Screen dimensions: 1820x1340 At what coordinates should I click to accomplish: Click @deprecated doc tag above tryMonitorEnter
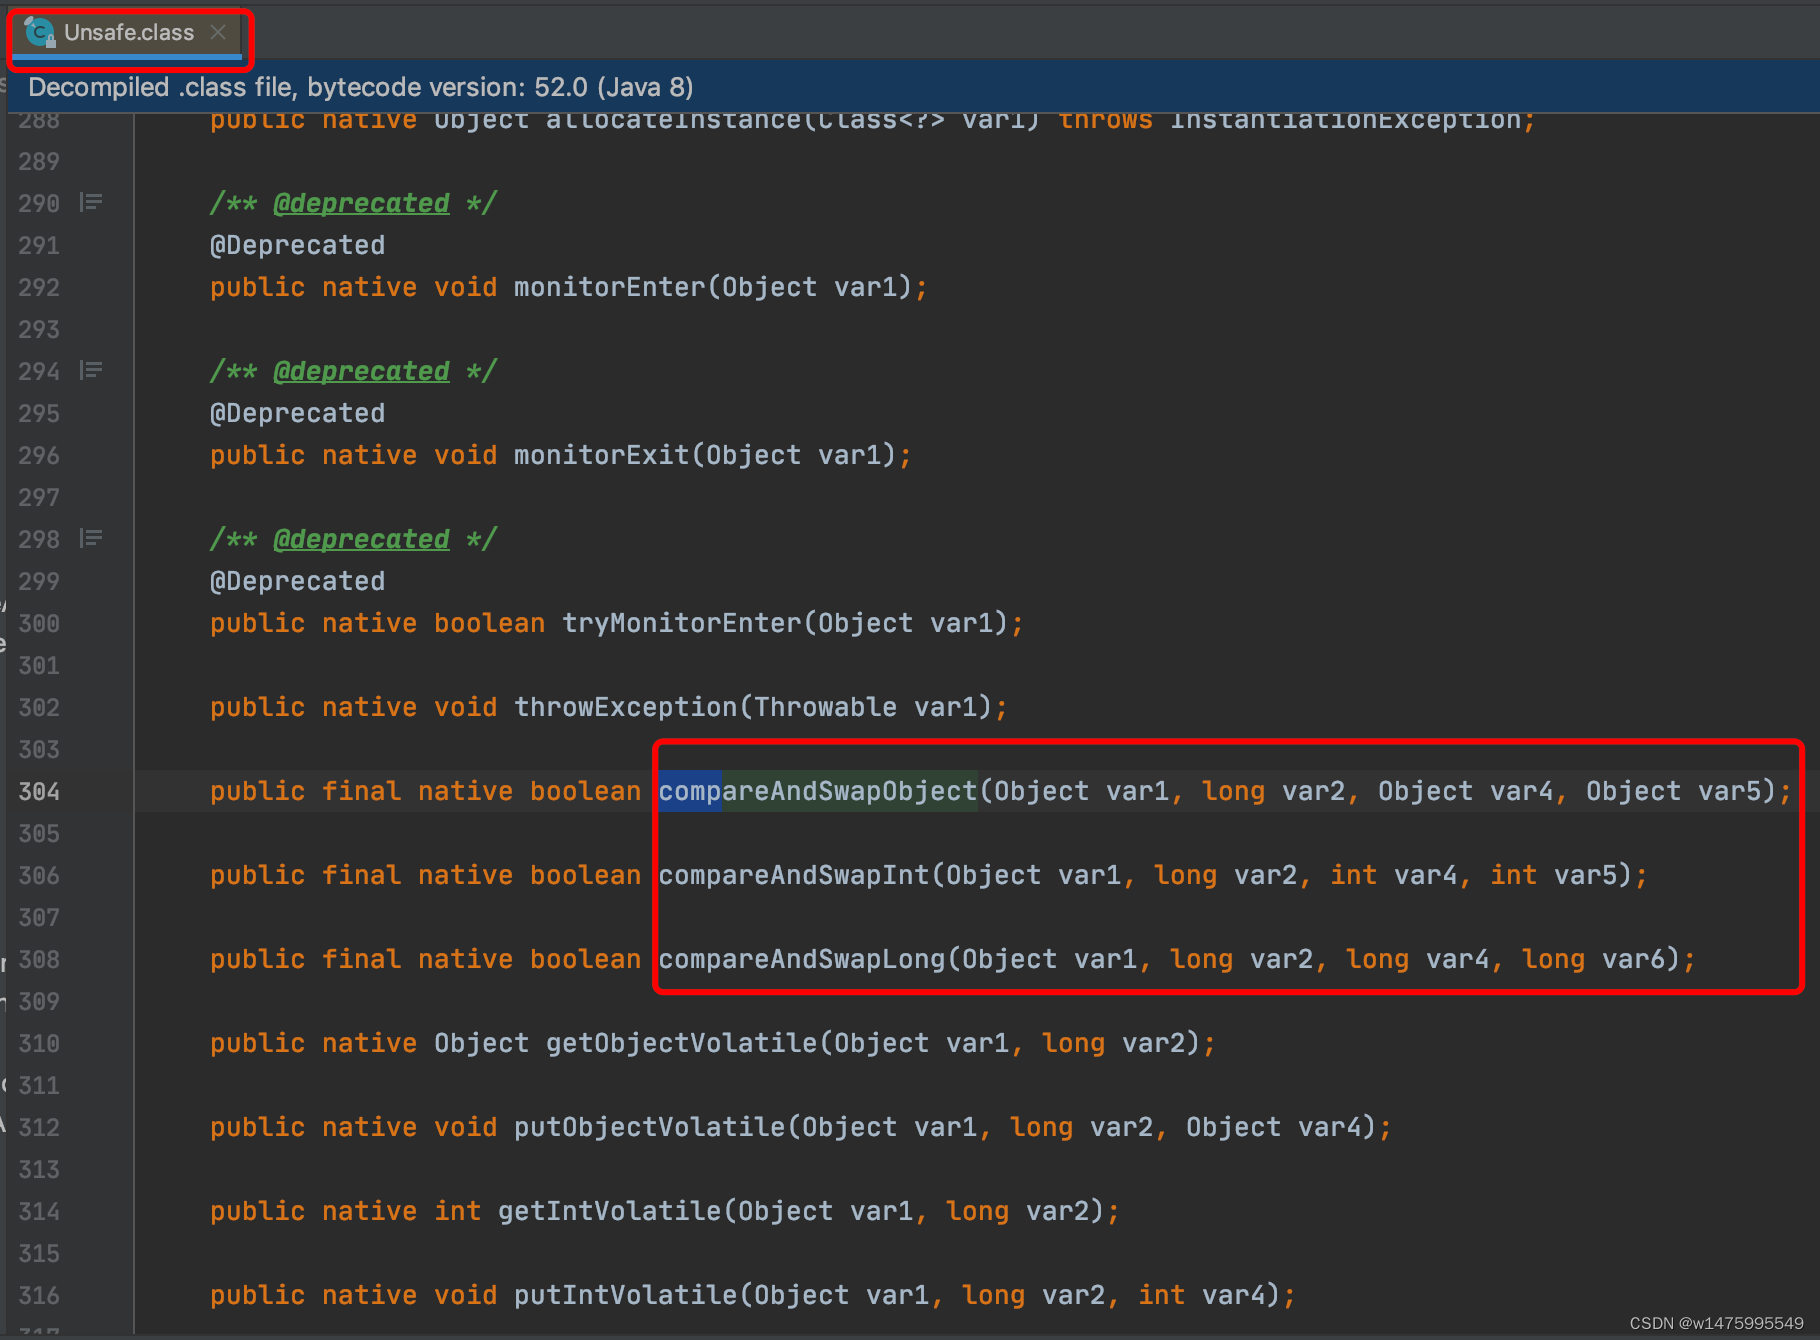tap(361, 539)
